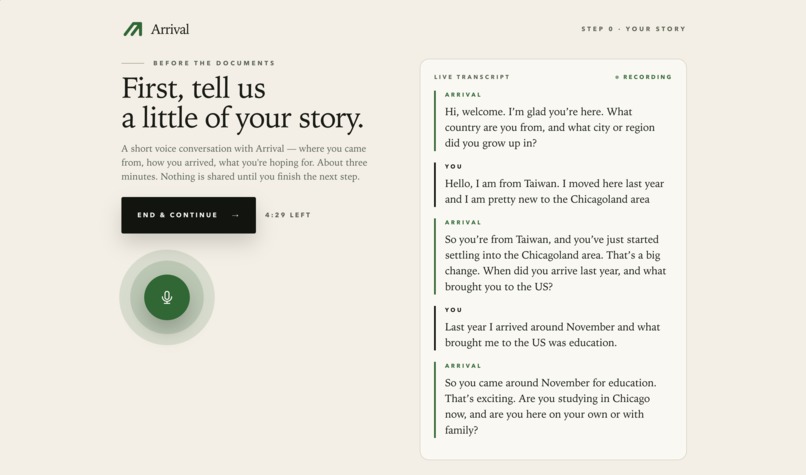Click the Recording status label
This screenshot has height=475, width=806.
click(x=647, y=77)
